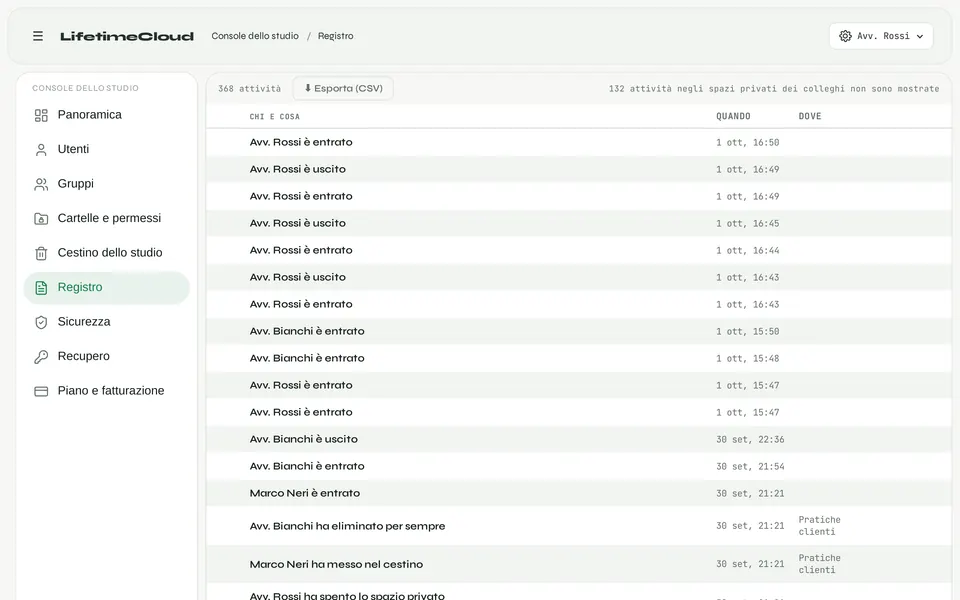Click the Recupero key icon
The height and width of the screenshot is (600, 960).
(41, 357)
